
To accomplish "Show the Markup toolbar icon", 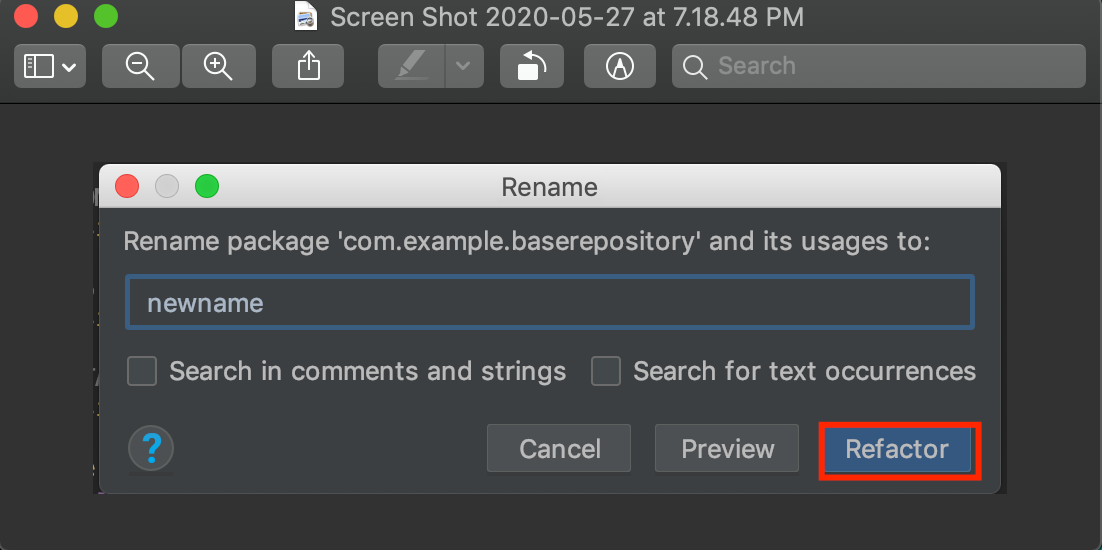I will [619, 66].
